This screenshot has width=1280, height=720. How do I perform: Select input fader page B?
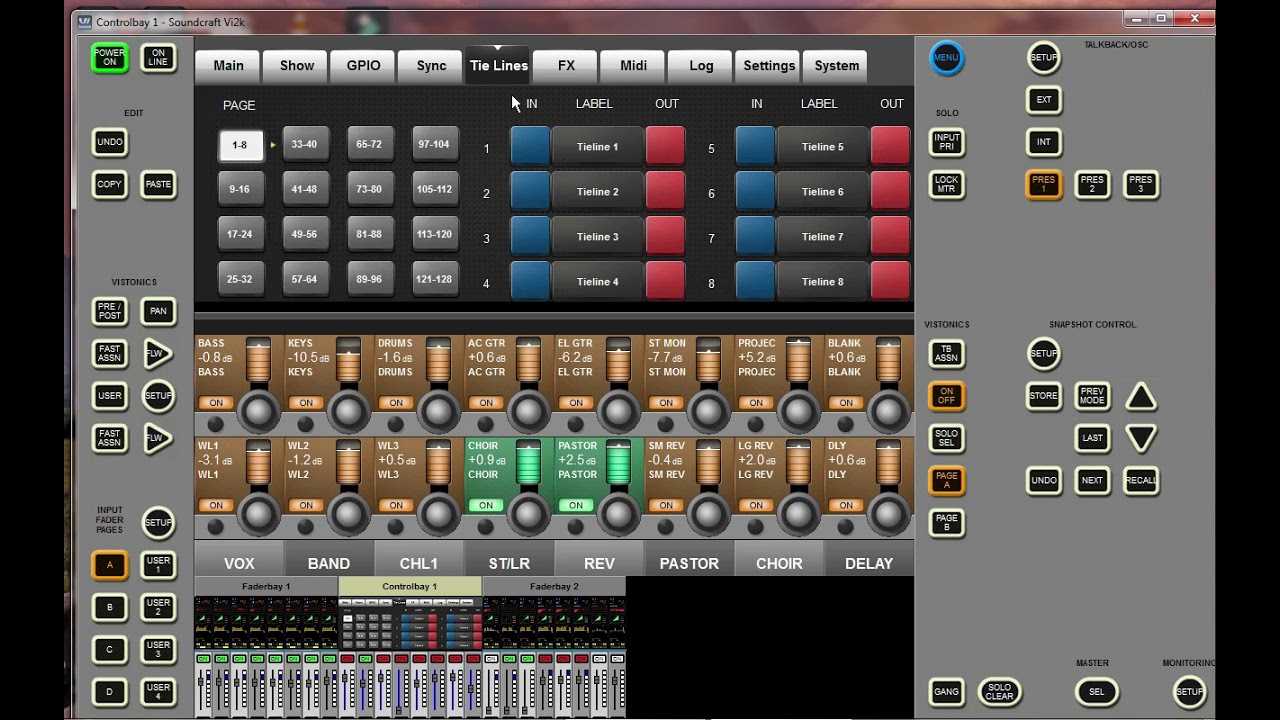(x=110, y=607)
